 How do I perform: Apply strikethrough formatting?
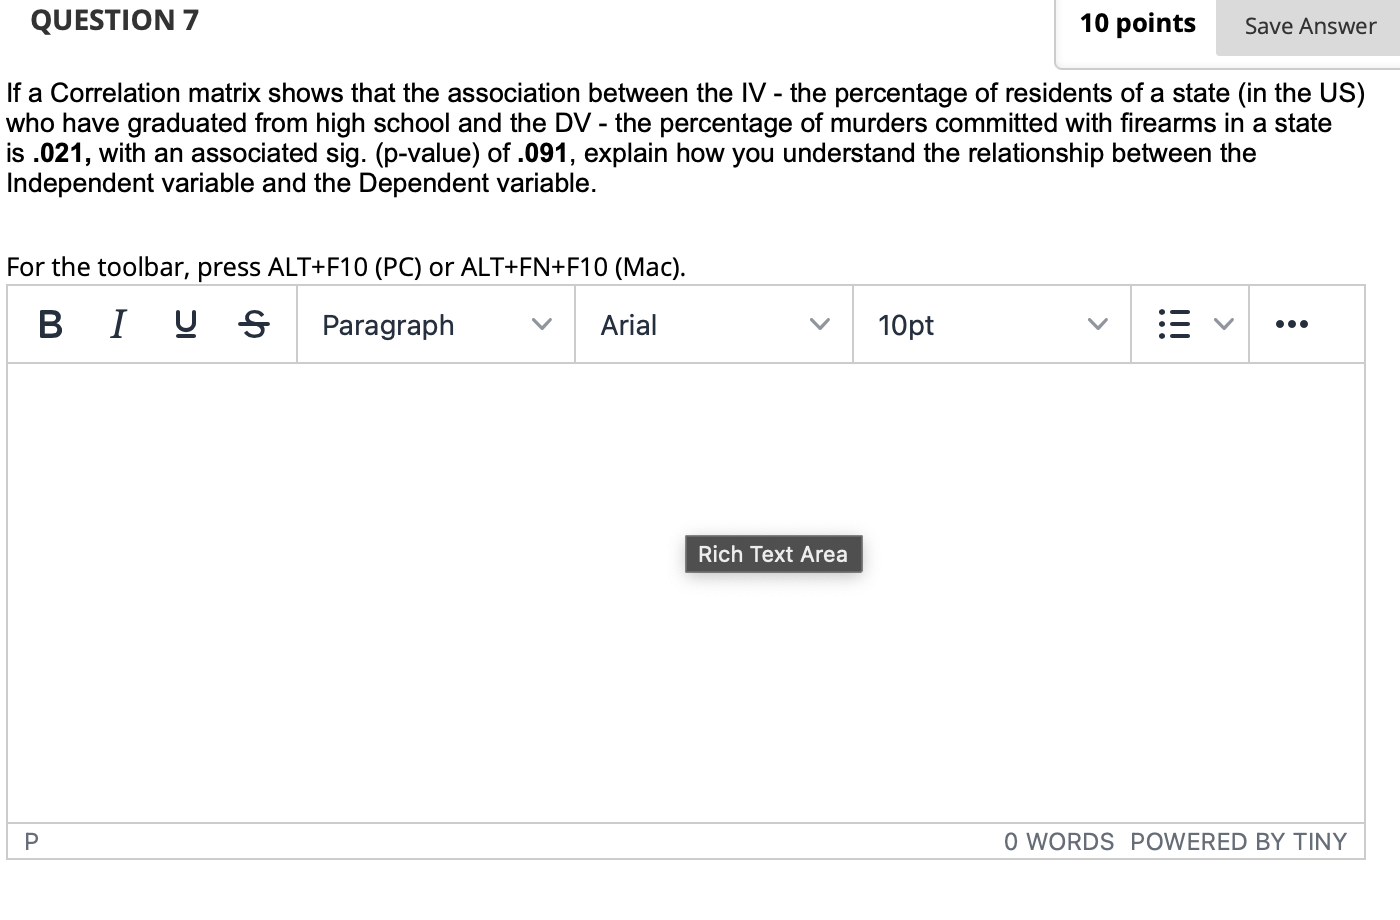(254, 324)
